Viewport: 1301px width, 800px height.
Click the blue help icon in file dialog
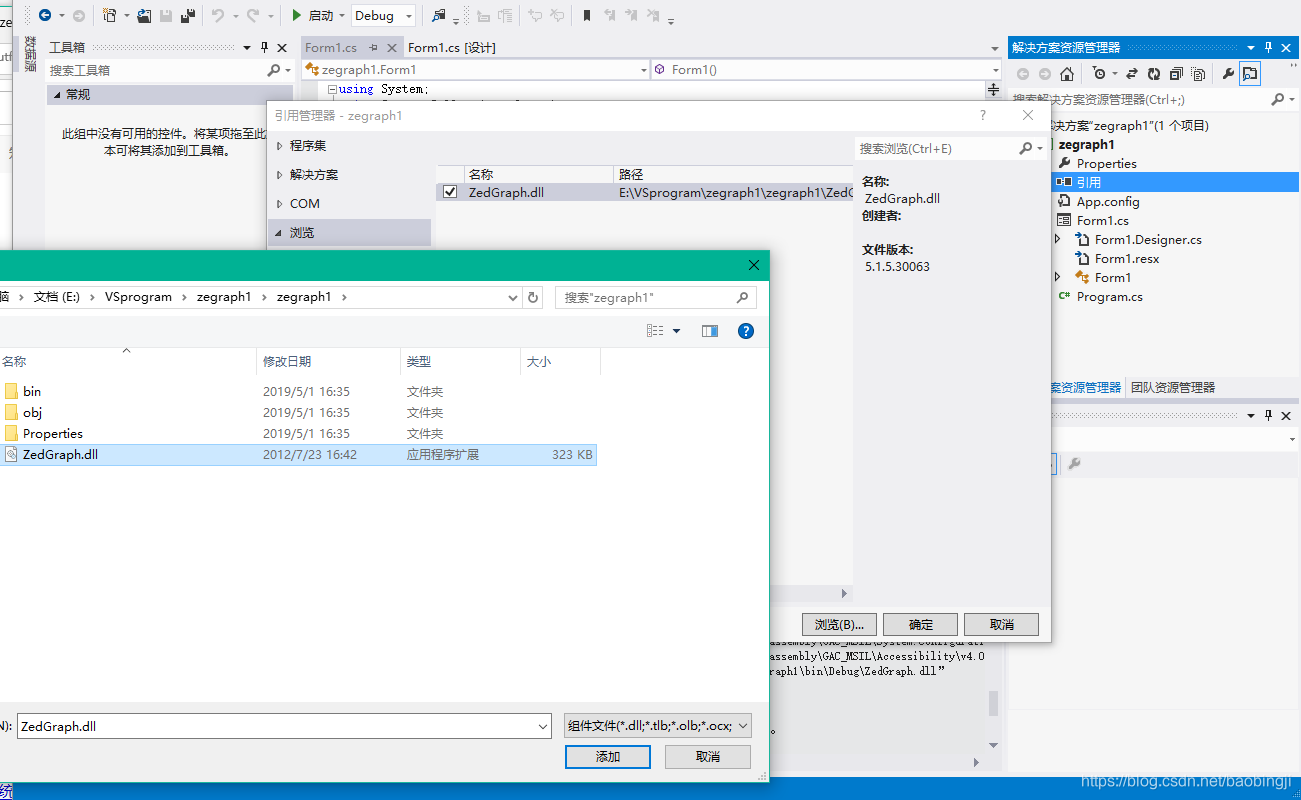pos(745,331)
